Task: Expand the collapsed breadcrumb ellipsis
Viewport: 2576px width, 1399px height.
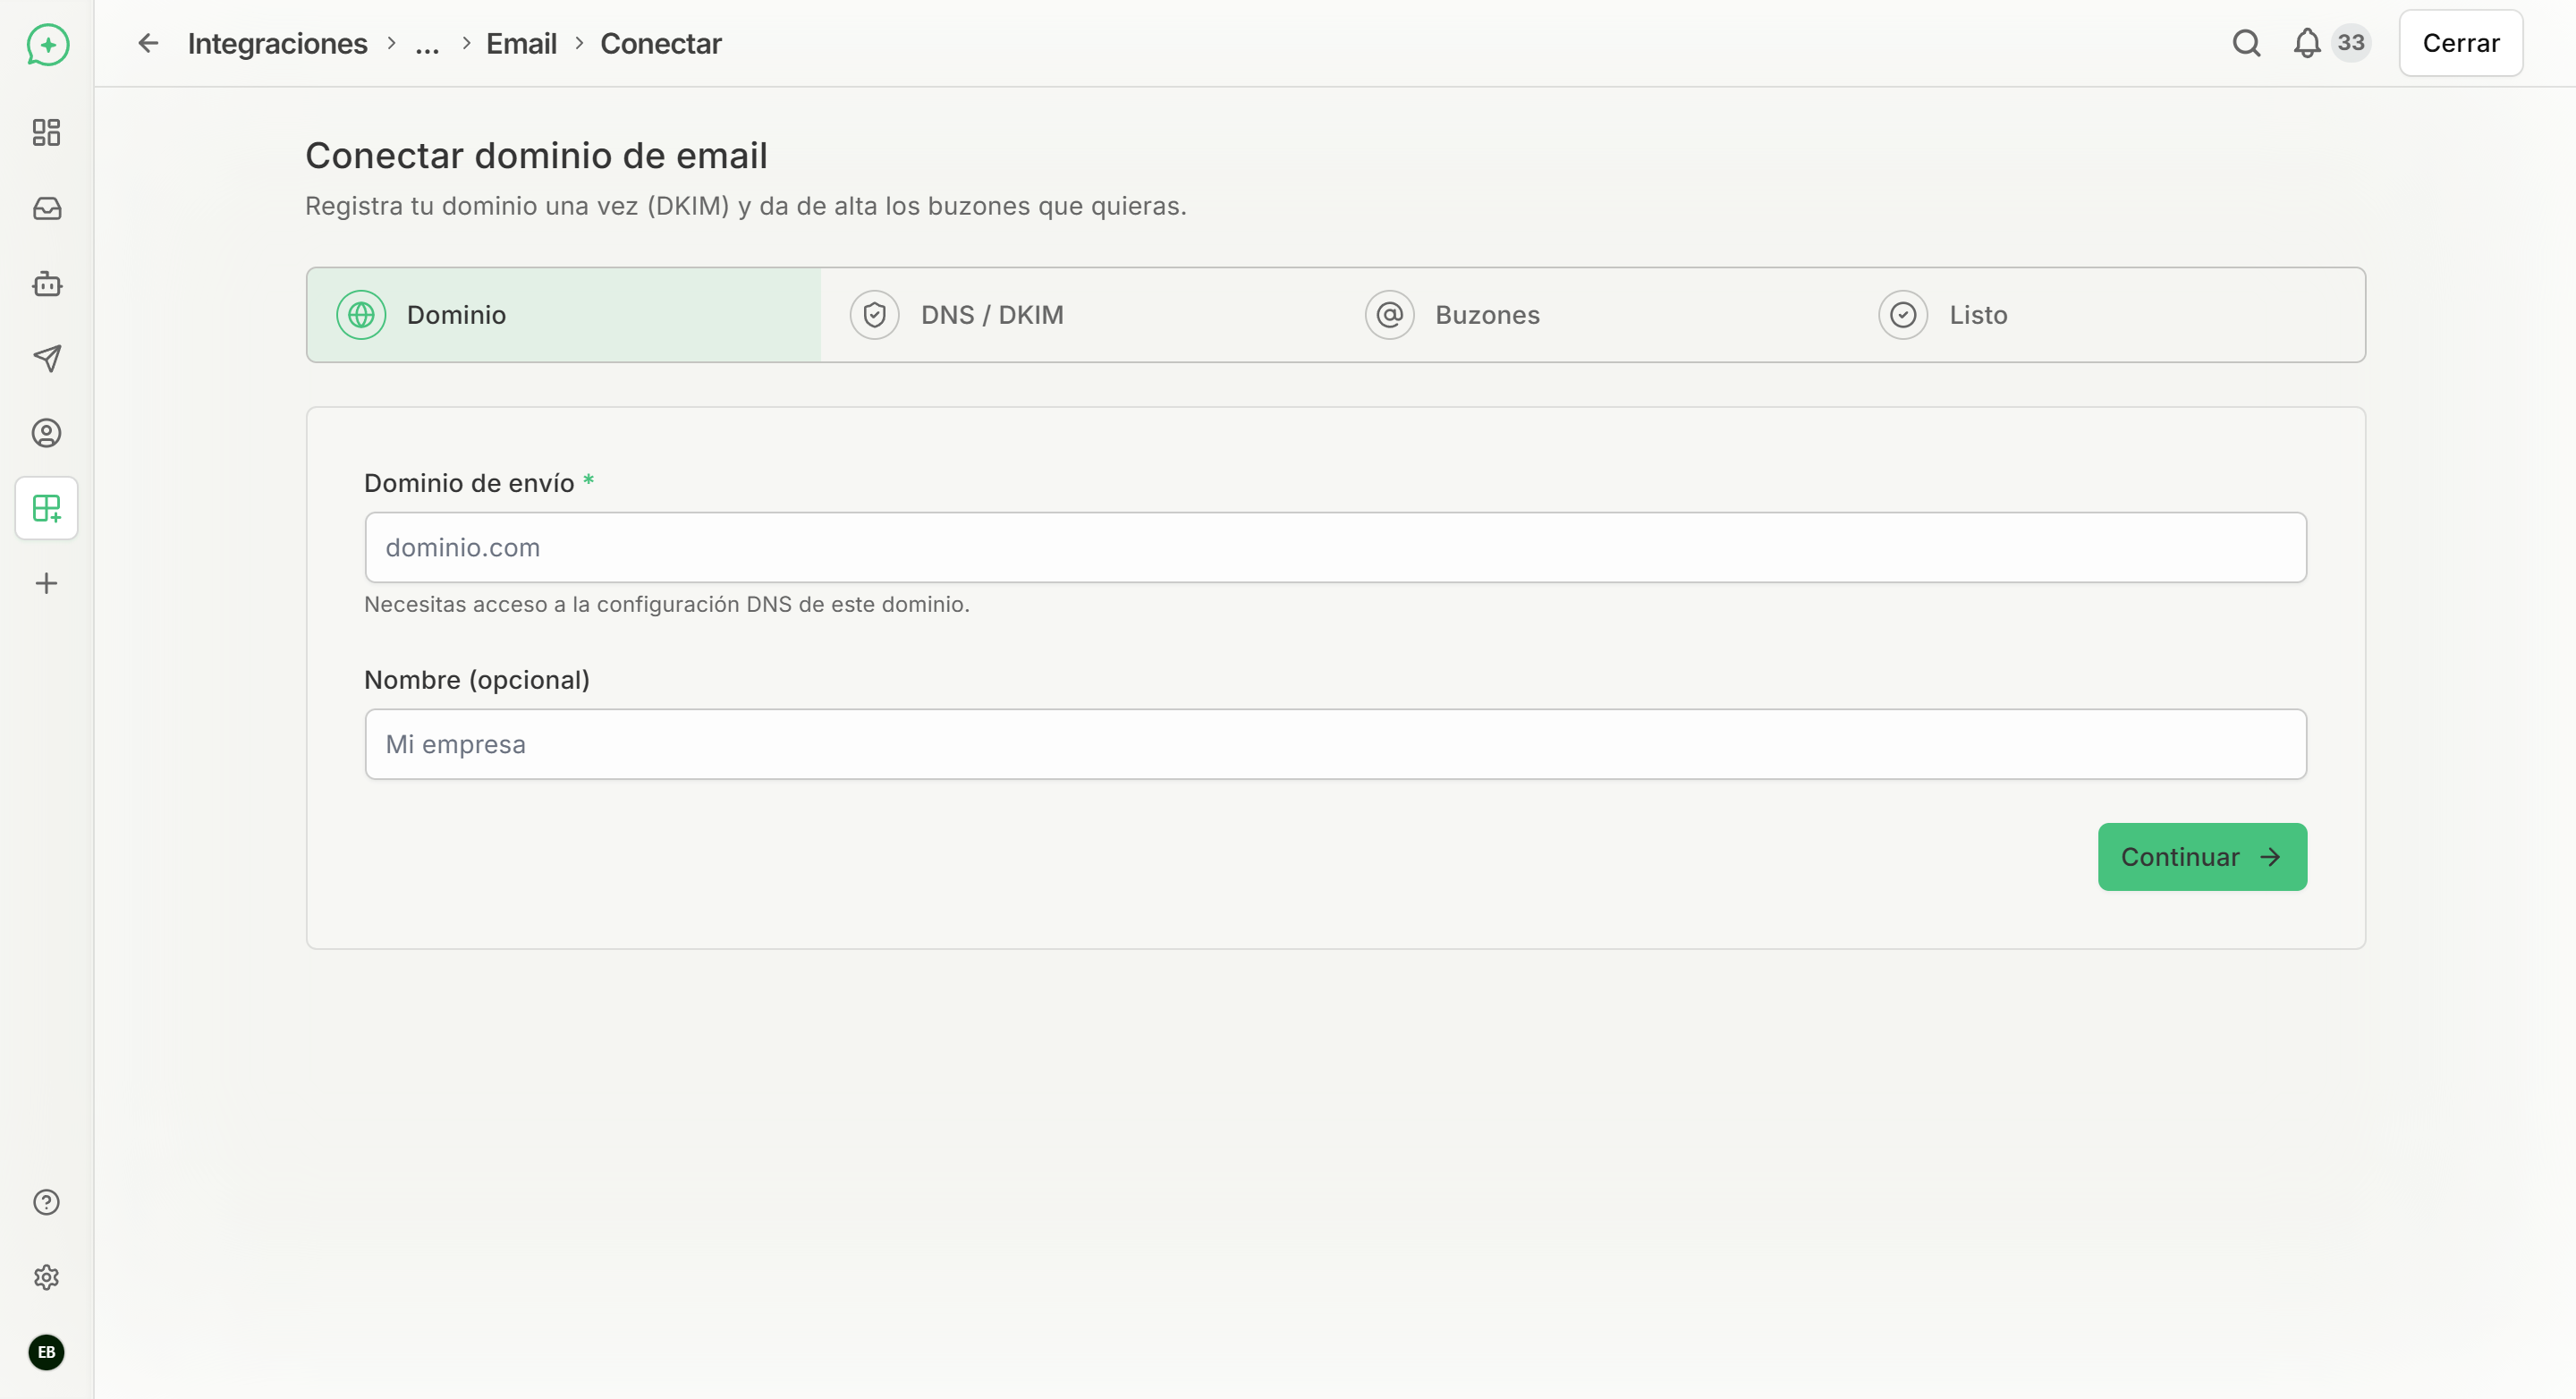Action: [427, 44]
